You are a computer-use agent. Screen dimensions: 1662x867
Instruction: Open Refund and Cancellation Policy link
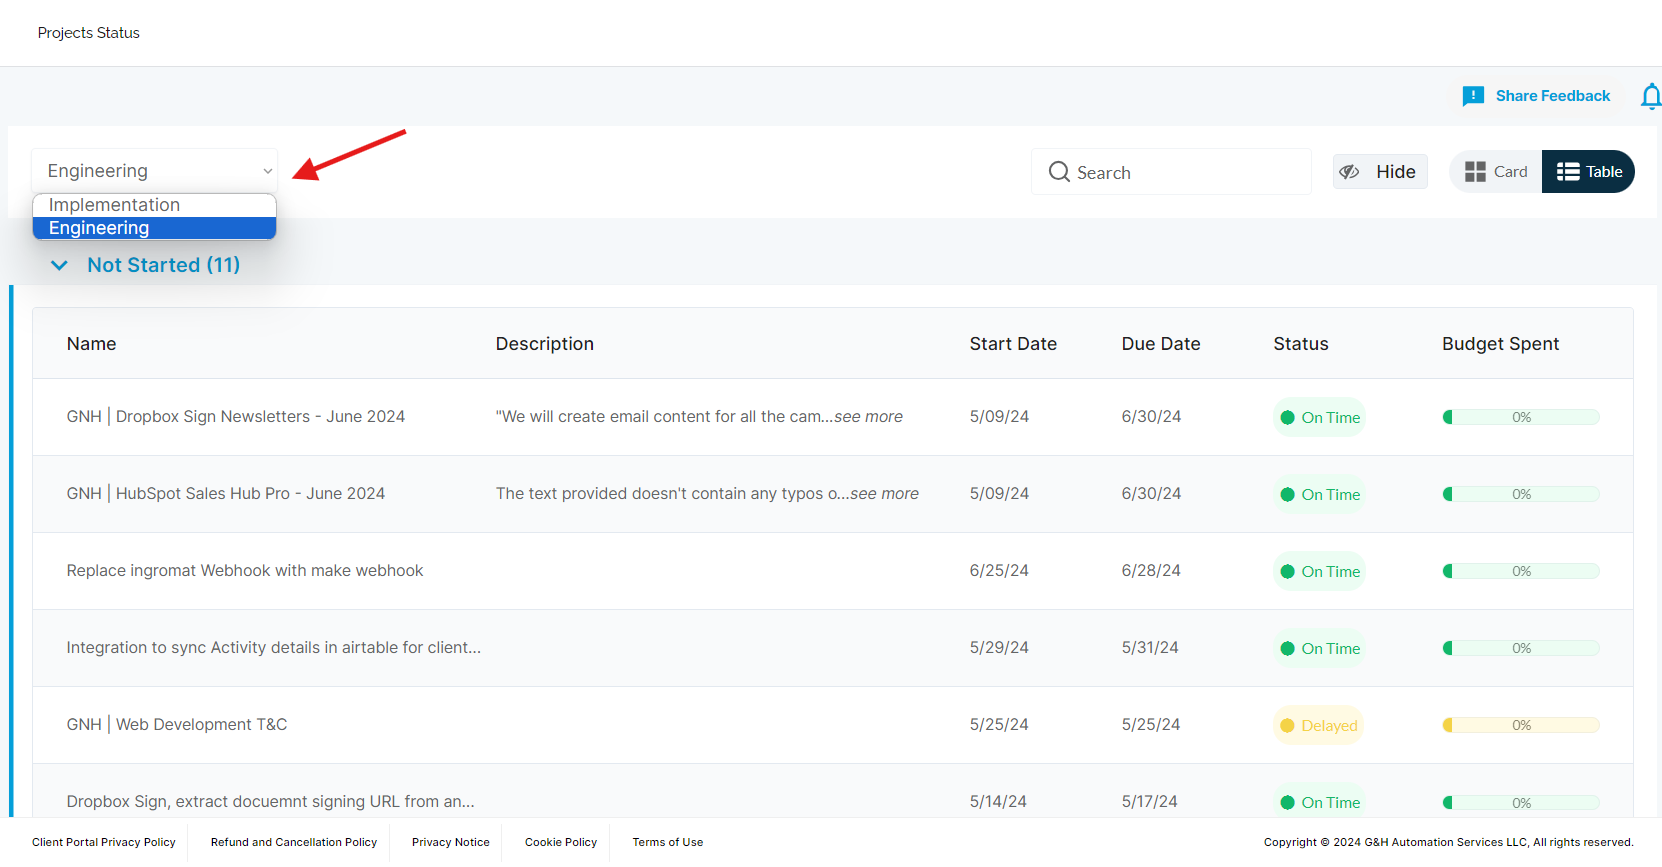pos(294,842)
